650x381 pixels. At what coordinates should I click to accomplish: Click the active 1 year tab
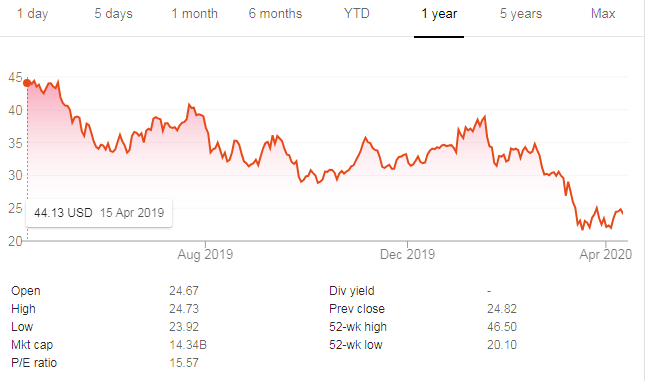click(x=439, y=14)
